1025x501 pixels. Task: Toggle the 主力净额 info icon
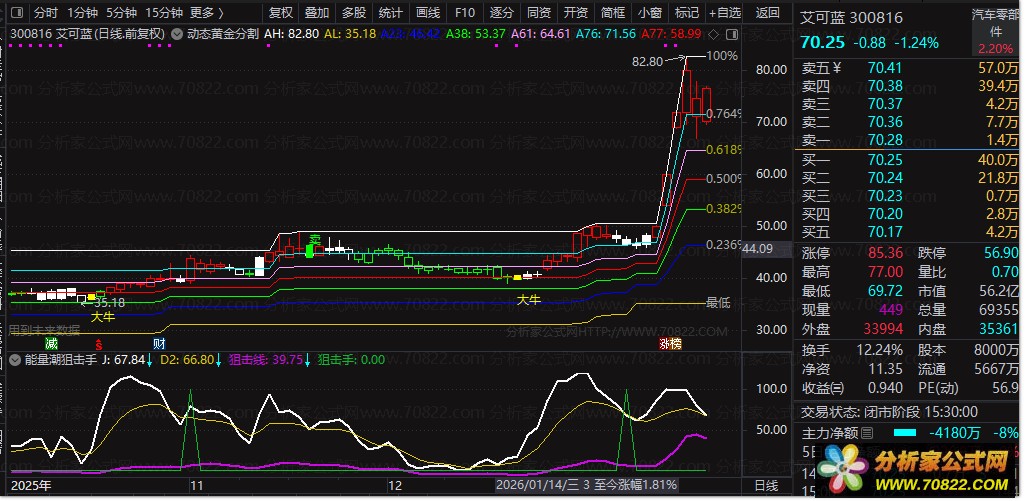point(869,433)
